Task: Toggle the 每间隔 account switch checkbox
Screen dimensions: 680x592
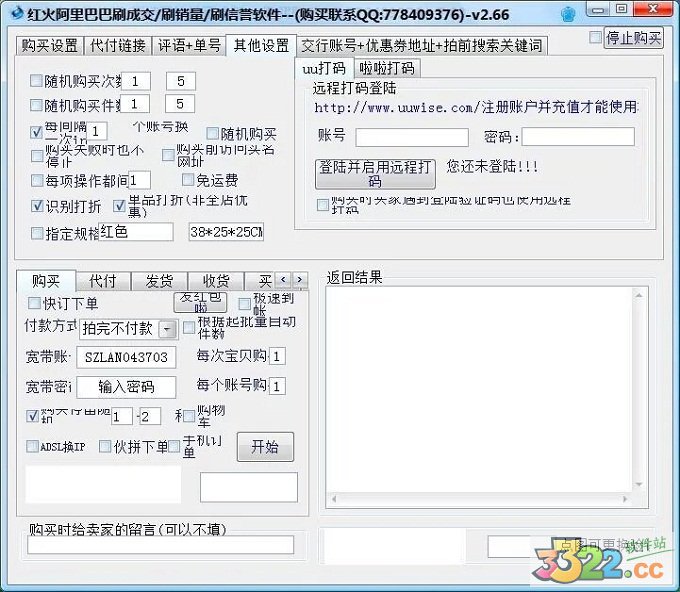Action: click(36, 132)
